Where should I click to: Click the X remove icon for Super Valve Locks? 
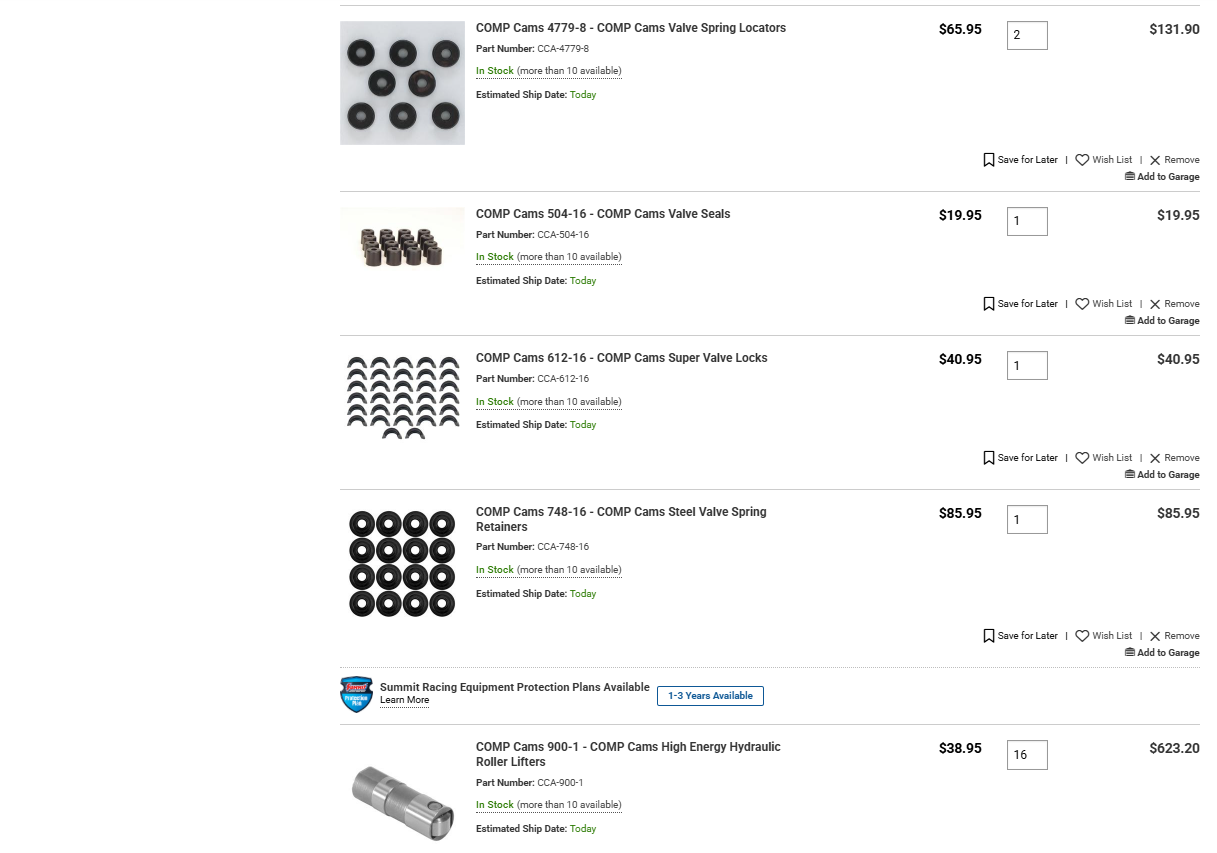[1155, 458]
